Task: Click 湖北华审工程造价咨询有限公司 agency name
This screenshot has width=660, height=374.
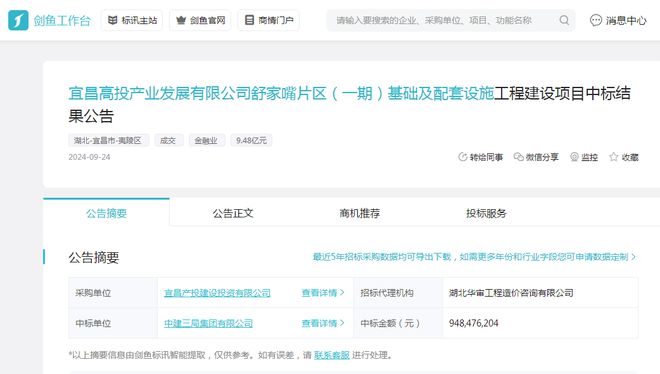Action: [x=511, y=293]
